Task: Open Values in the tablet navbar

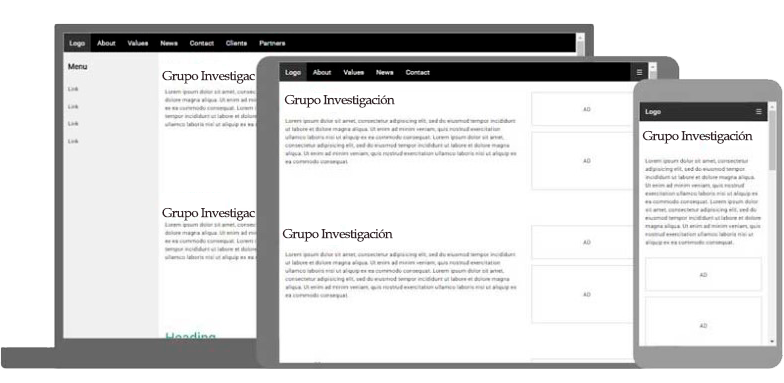Action: 354,72
